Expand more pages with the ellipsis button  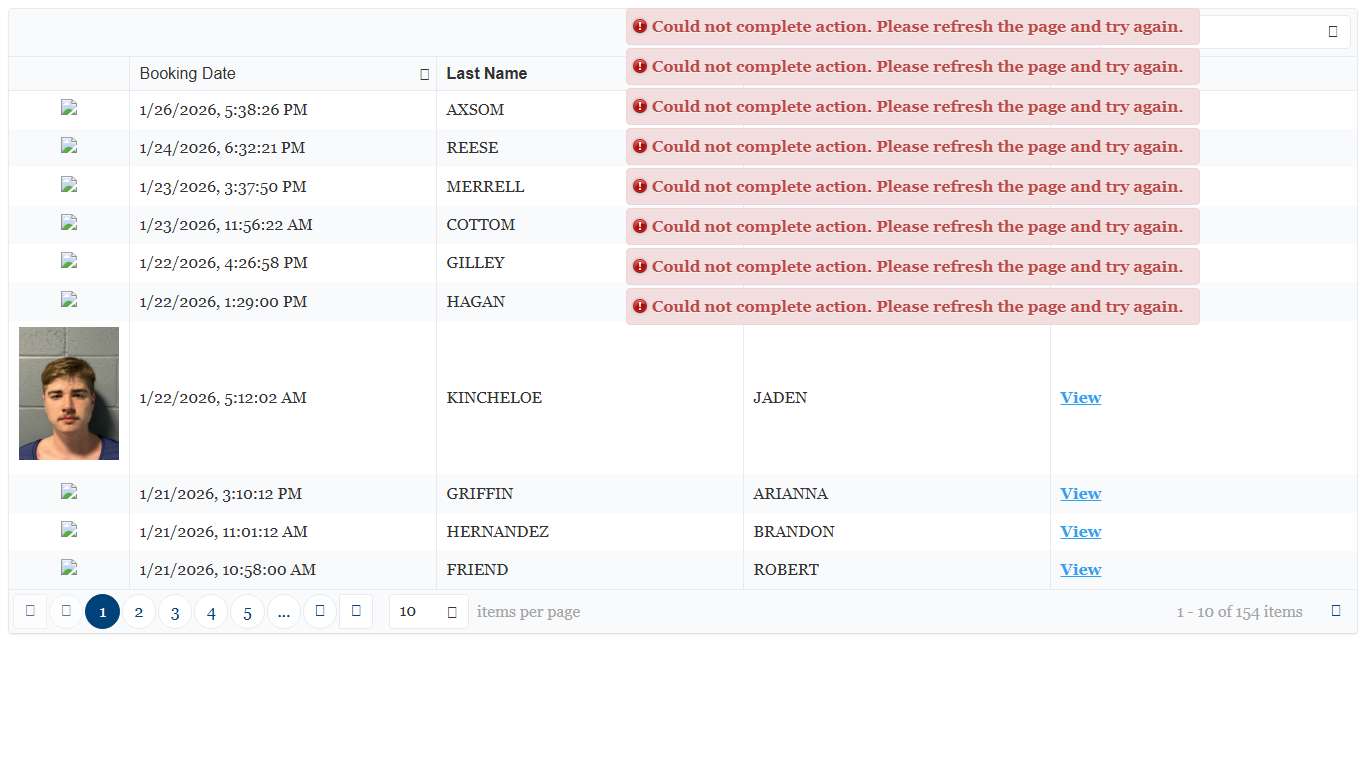point(284,612)
